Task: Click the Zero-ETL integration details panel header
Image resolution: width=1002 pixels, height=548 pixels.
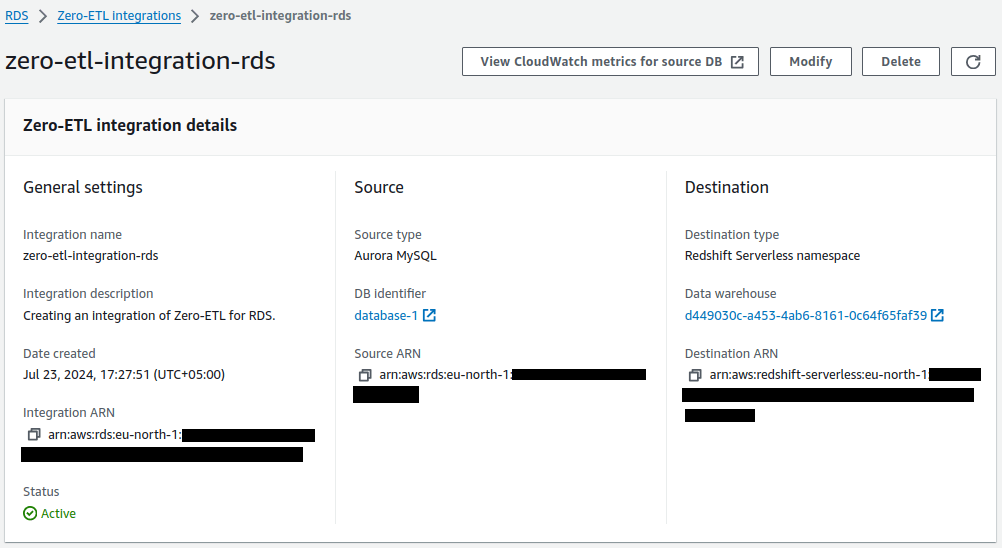Action: coord(130,126)
